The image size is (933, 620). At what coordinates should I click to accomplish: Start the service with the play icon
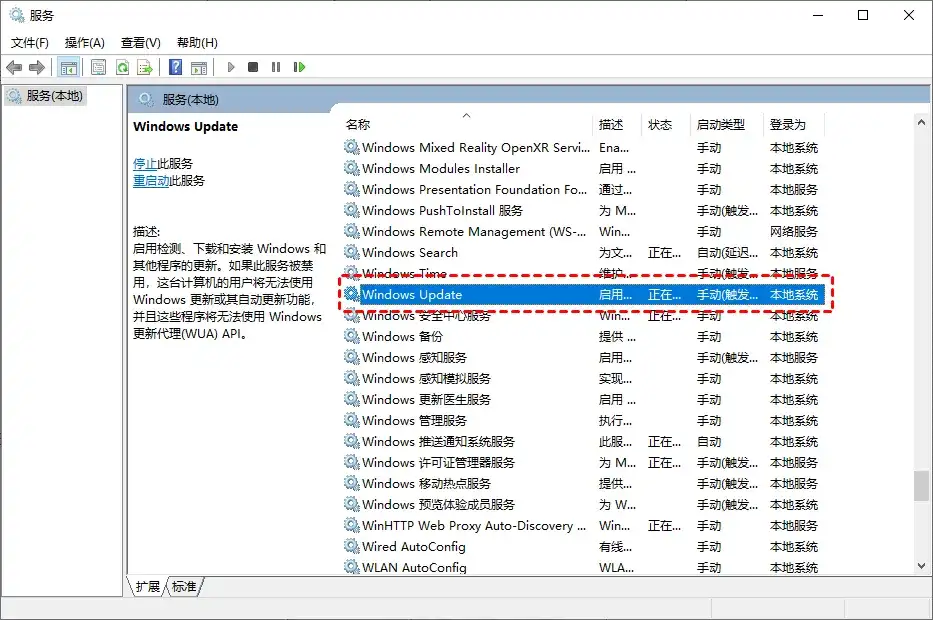(x=231, y=67)
